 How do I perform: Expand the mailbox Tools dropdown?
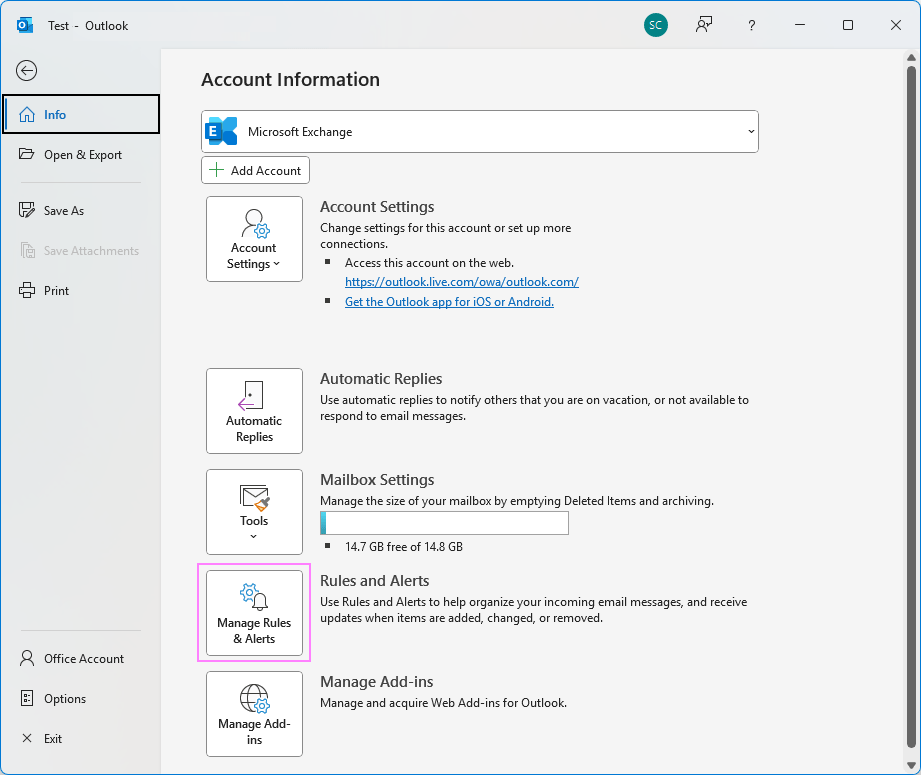[x=254, y=512]
